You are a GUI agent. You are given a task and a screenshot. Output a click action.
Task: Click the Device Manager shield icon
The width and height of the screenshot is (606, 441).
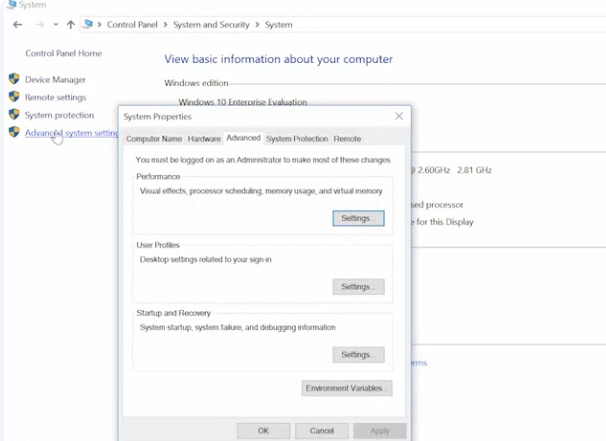click(x=14, y=79)
